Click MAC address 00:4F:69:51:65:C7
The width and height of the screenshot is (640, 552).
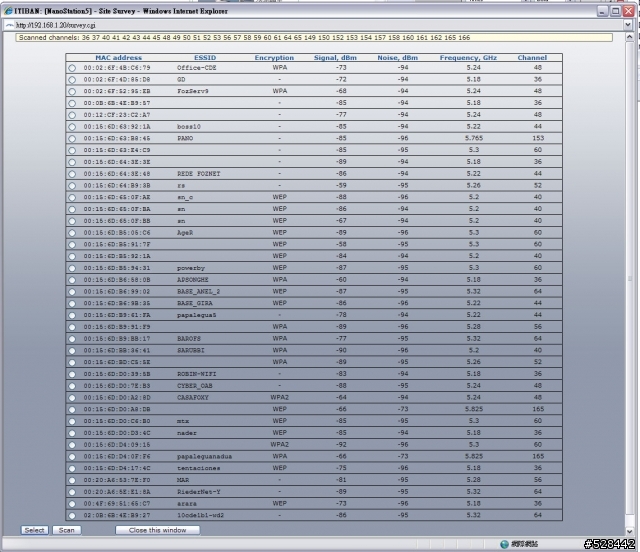click(x=117, y=504)
